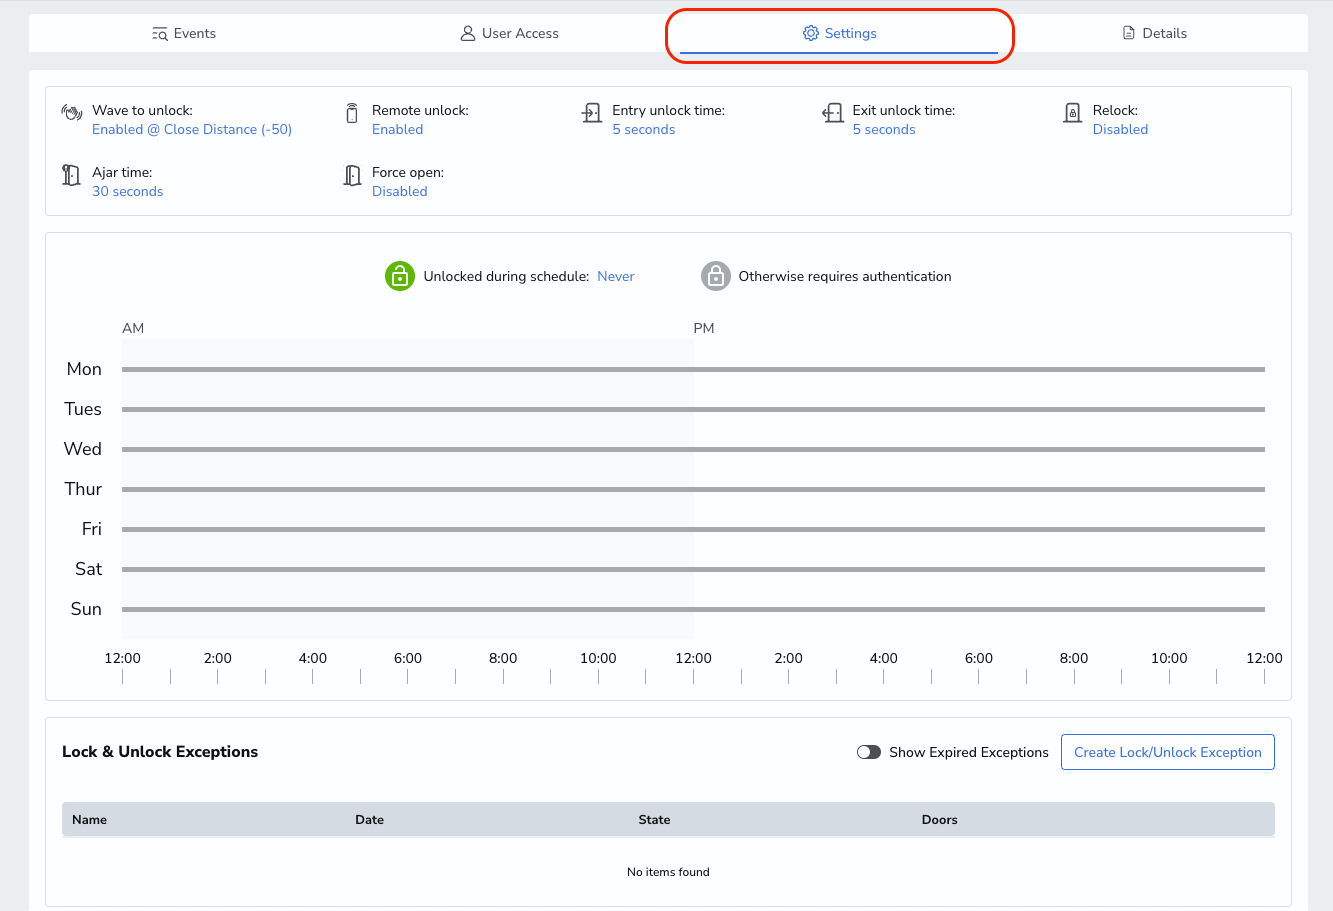The height and width of the screenshot is (911, 1333).
Task: Change Force open Disabled setting
Action: pyautogui.click(x=400, y=191)
